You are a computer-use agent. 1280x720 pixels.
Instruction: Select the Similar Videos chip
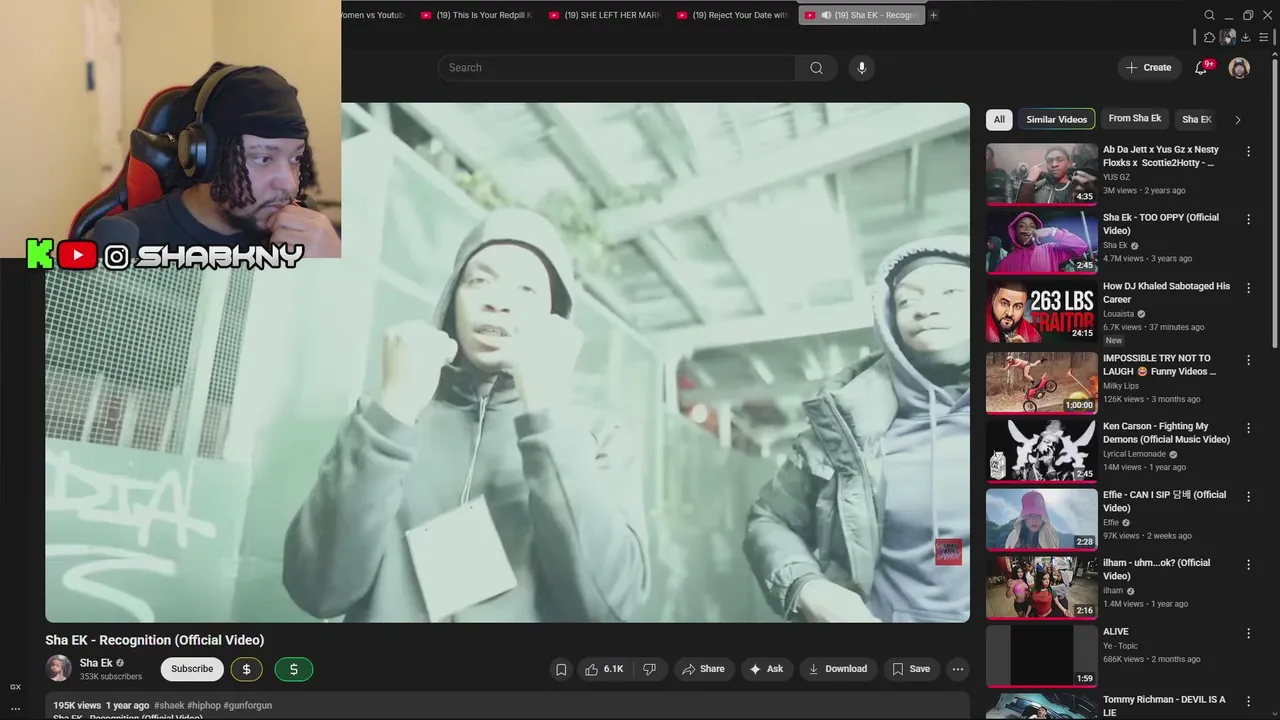(x=1056, y=119)
